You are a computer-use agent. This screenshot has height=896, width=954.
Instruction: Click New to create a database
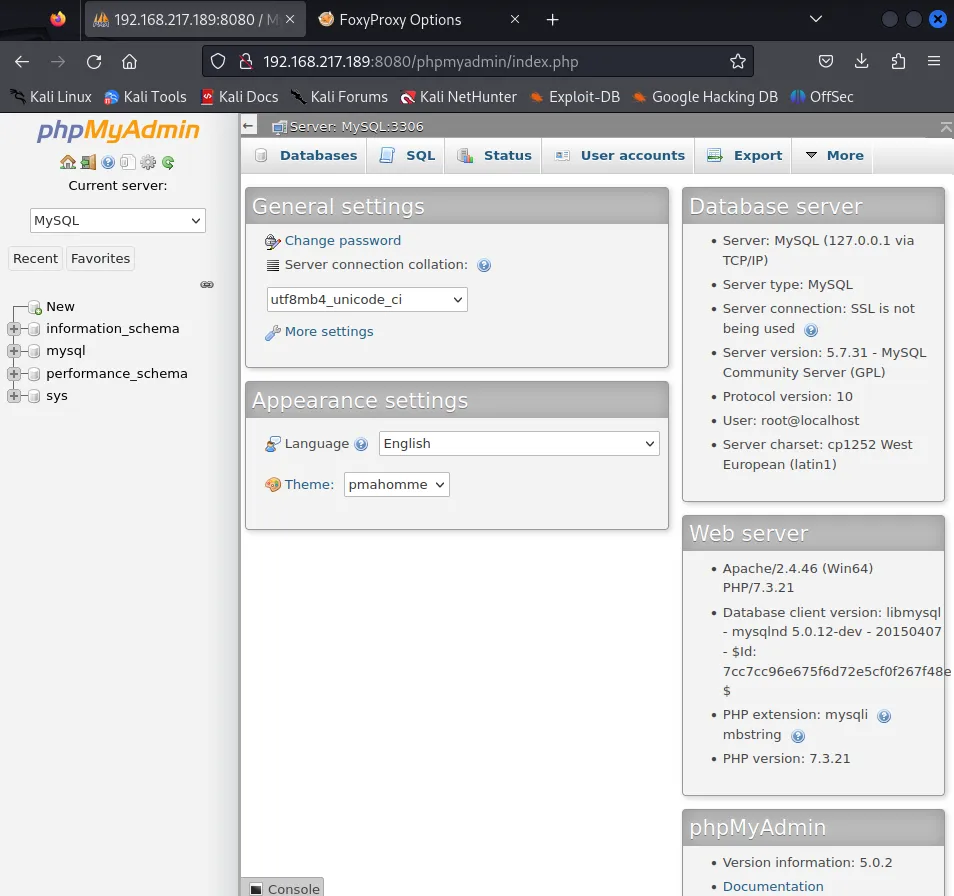click(x=60, y=307)
